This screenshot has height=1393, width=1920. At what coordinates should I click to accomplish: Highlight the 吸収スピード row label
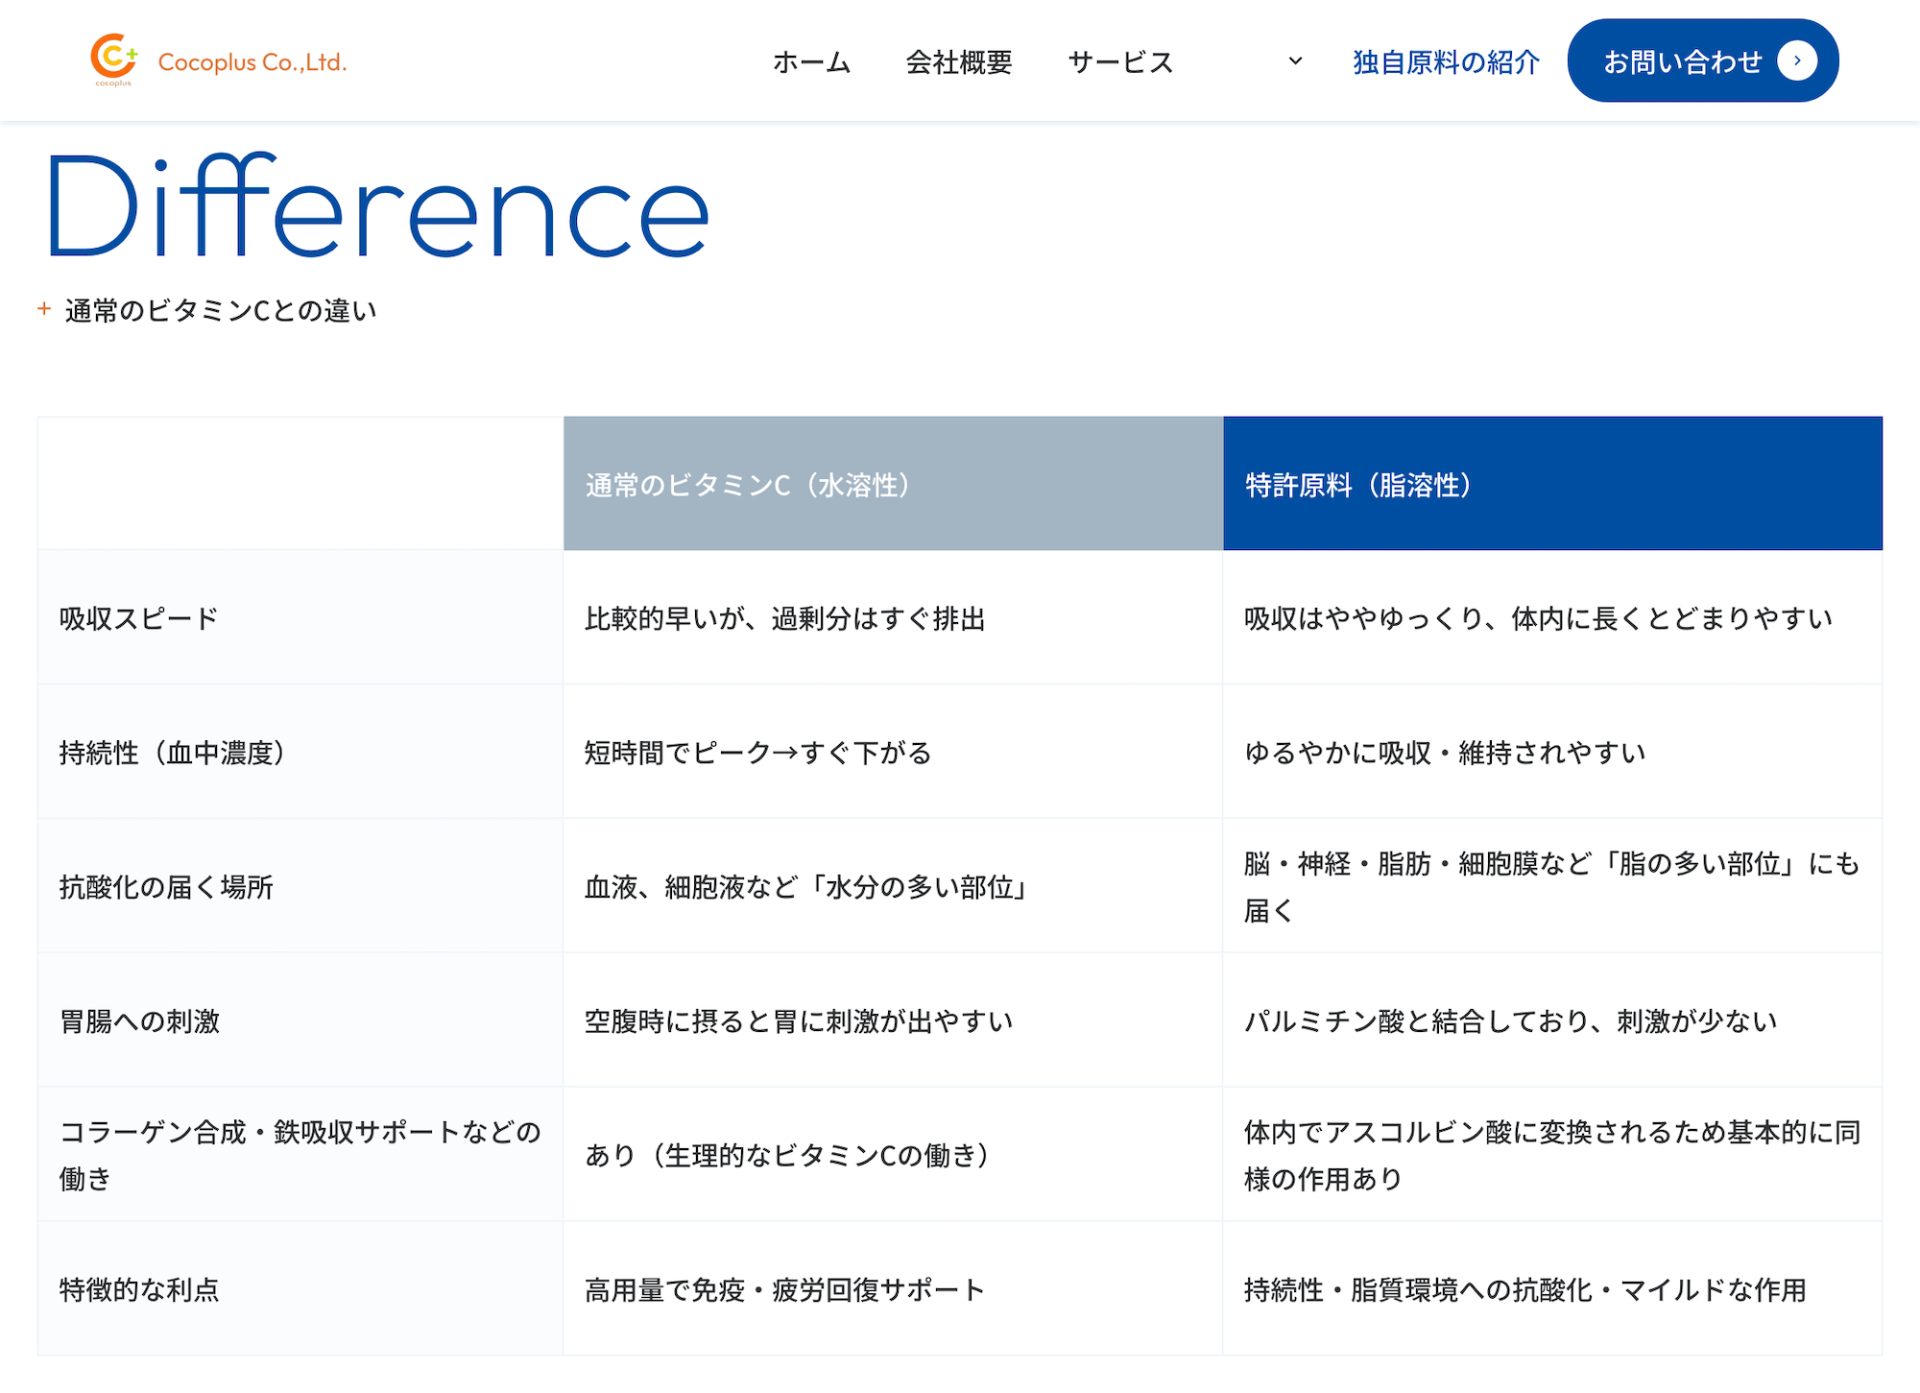point(135,618)
